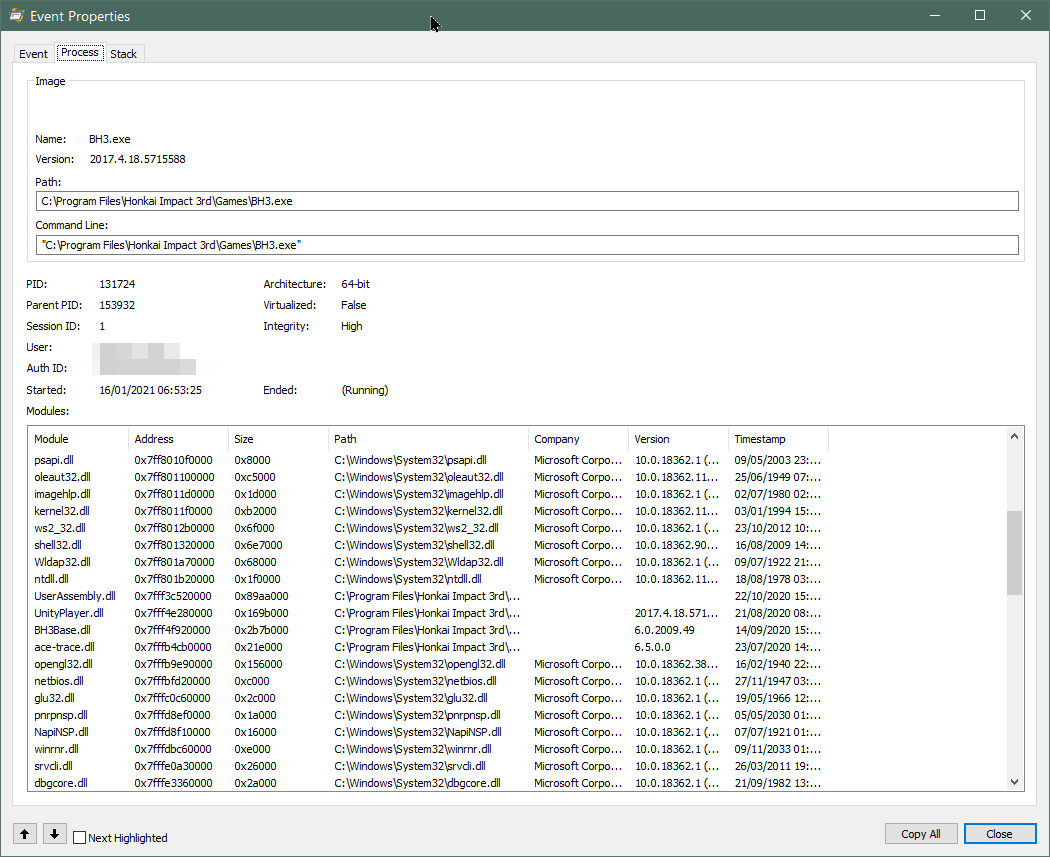Click the modules list scroll up arrow
This screenshot has width=1050, height=857.
click(1014, 437)
